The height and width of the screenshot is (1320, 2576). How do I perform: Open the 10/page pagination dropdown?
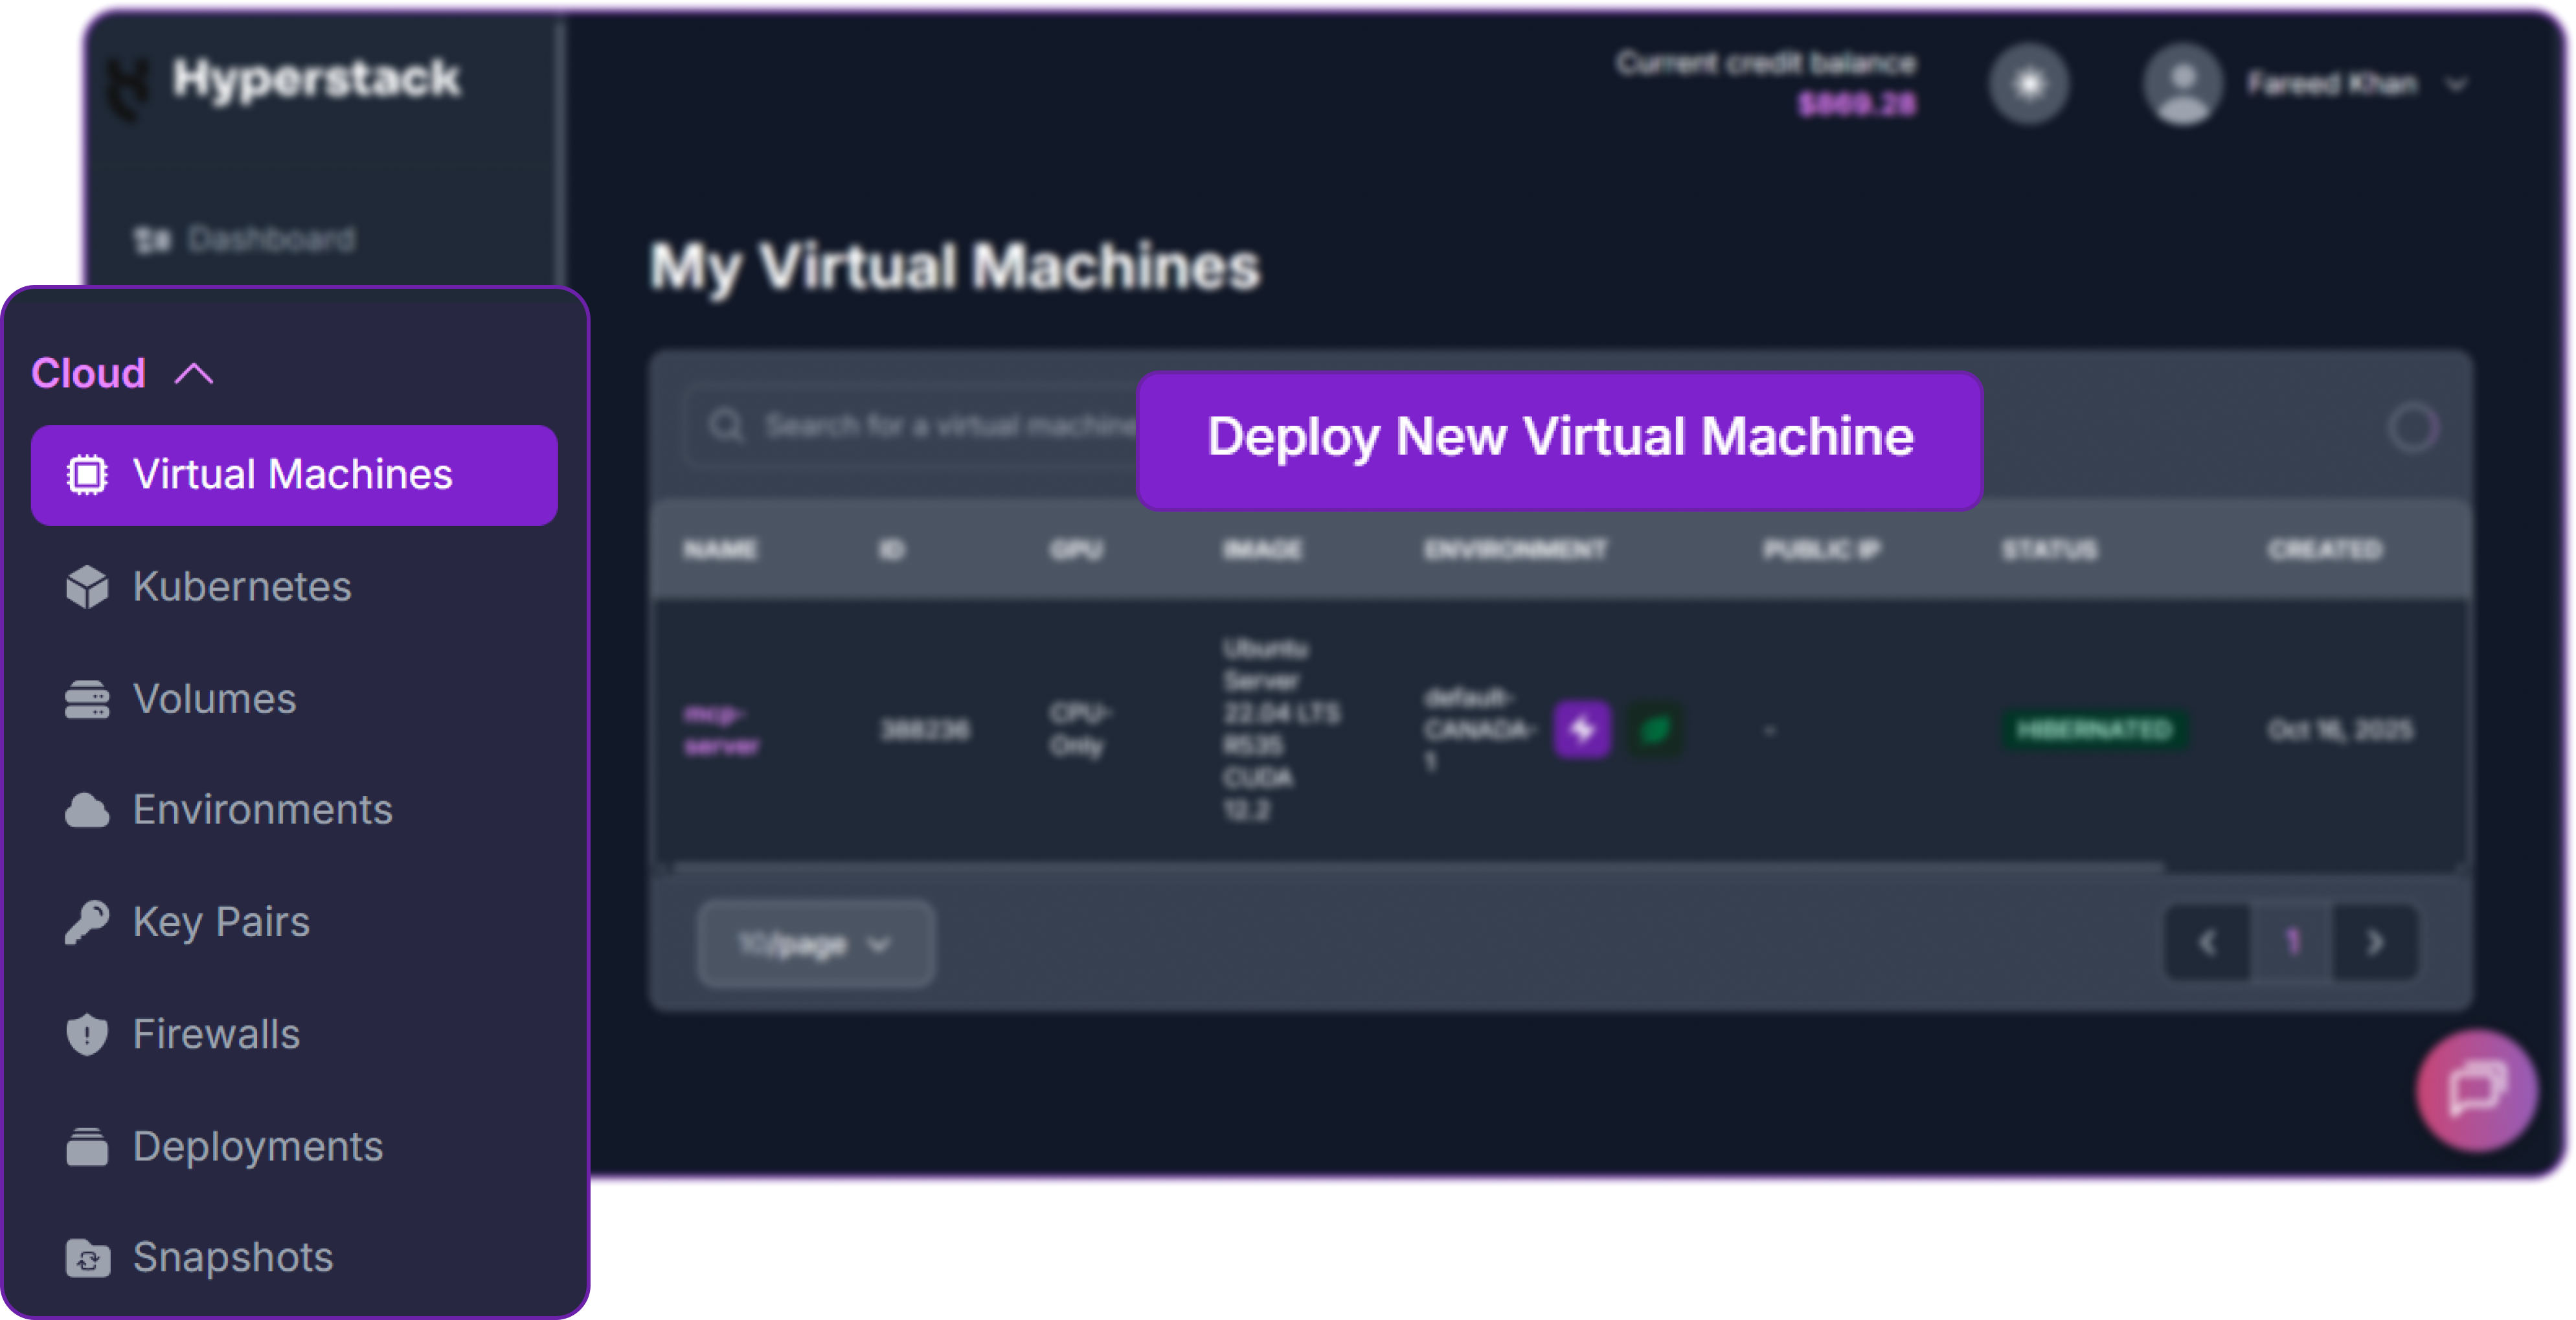coord(815,943)
